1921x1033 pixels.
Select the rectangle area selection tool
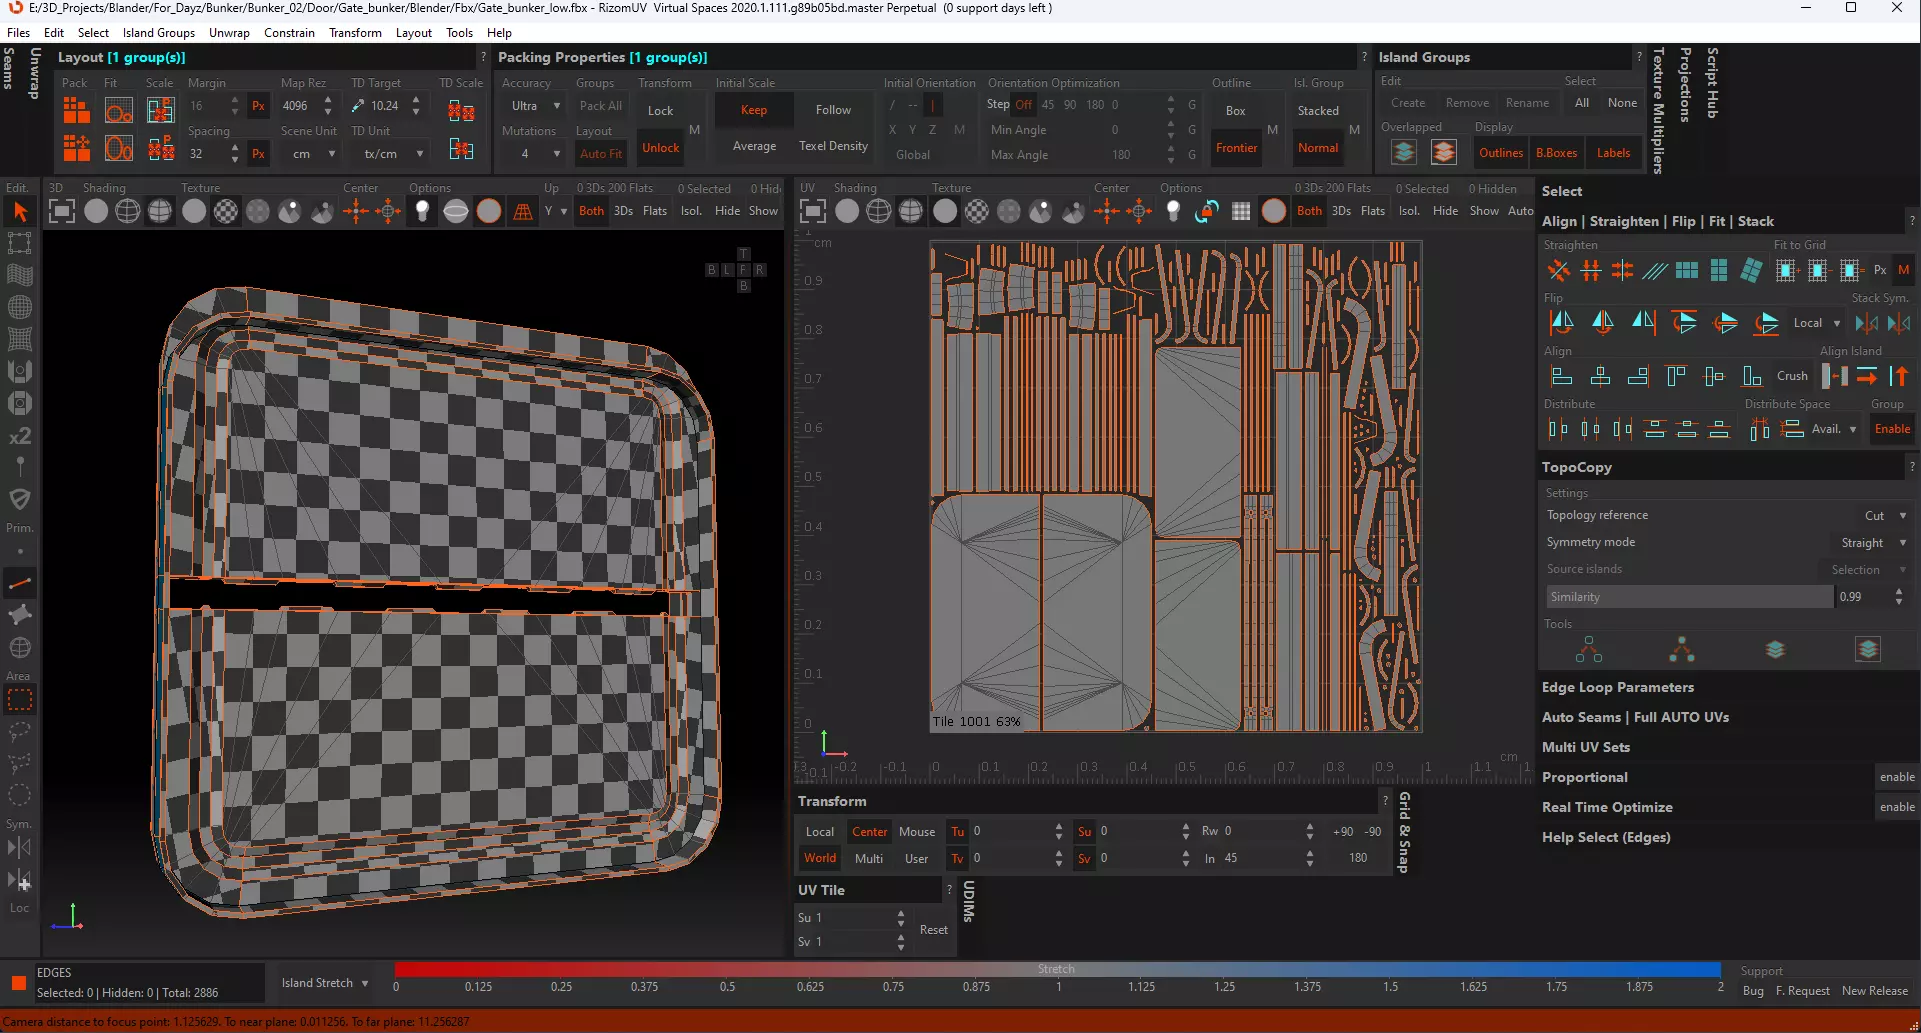20,700
